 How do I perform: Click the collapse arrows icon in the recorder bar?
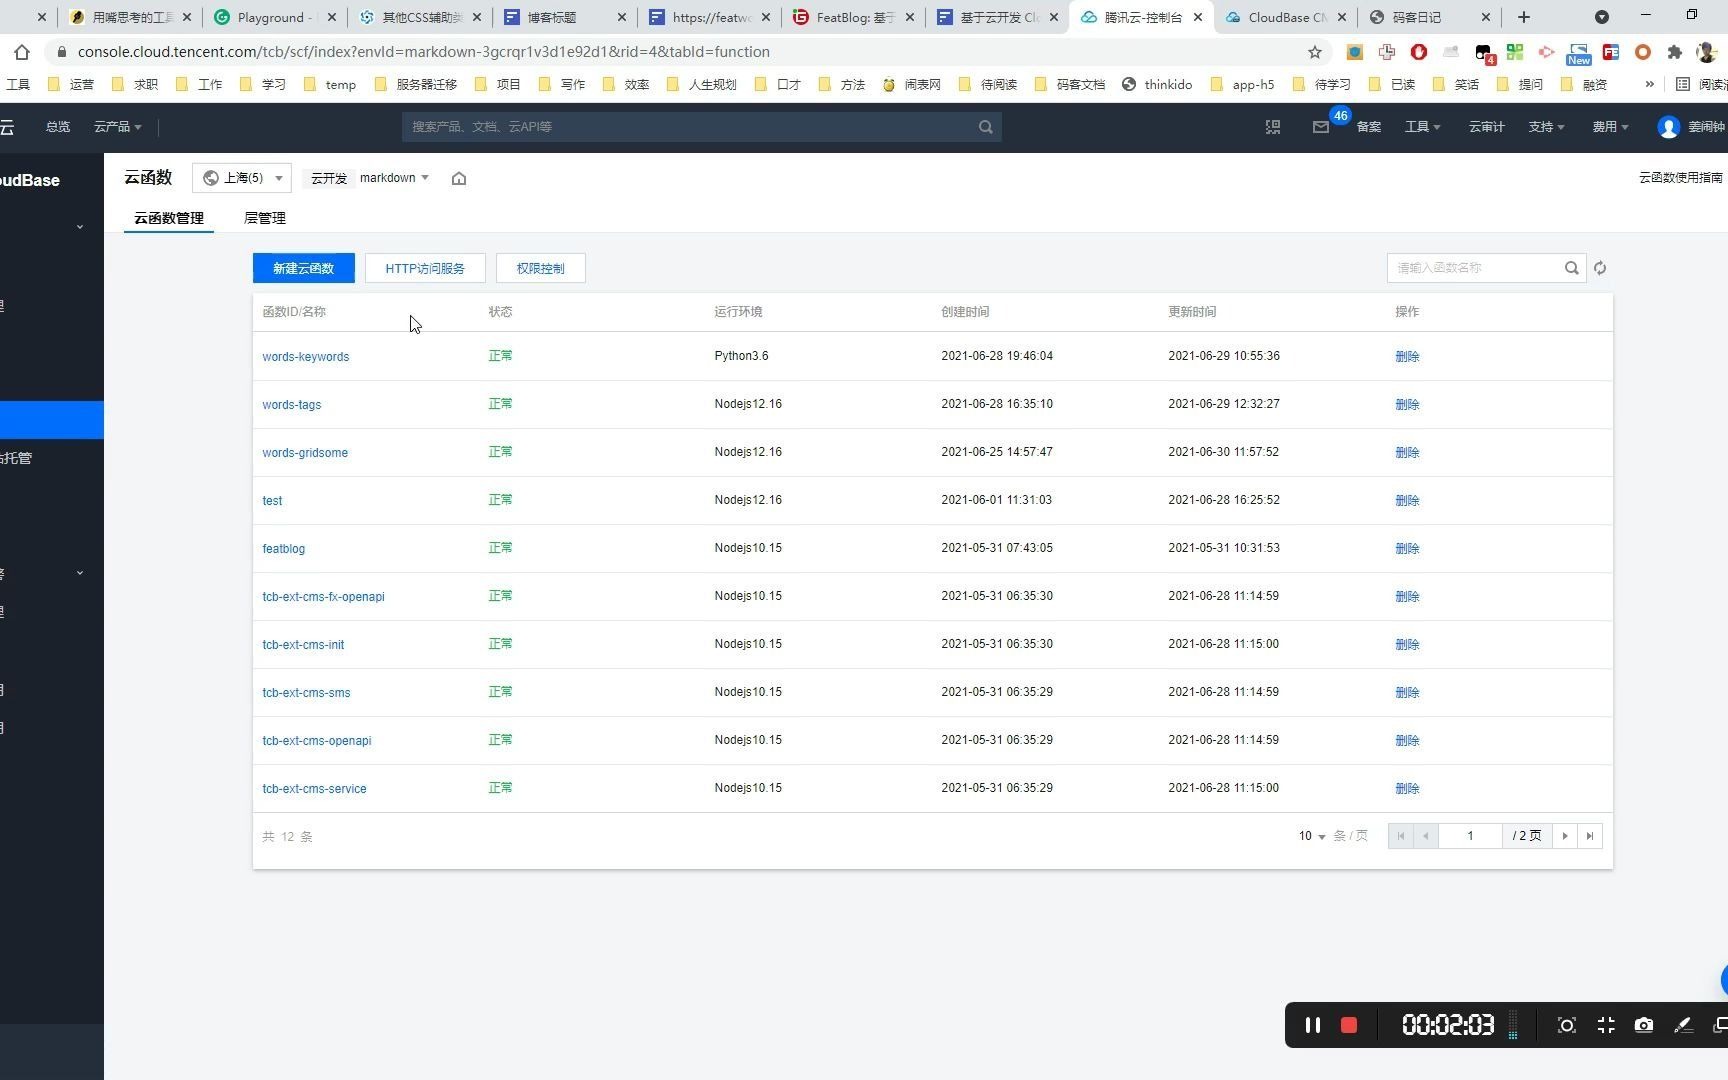[x=1606, y=1025]
